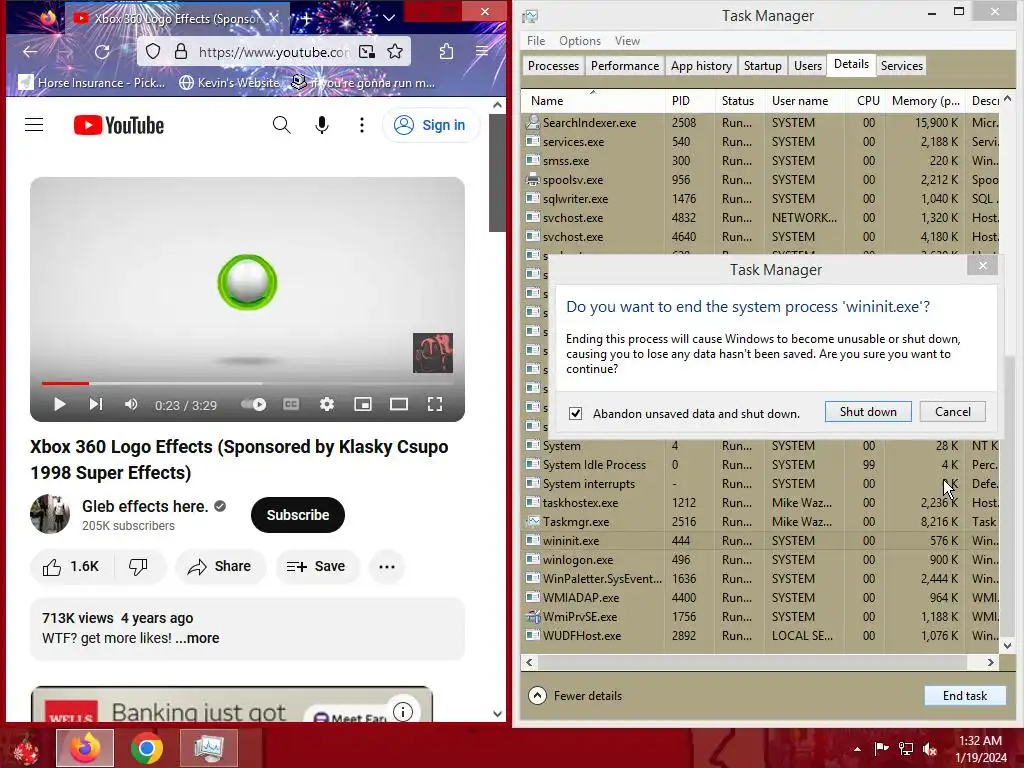Start voice search with the microphone icon
Viewport: 1024px width, 768px height.
coord(322,125)
